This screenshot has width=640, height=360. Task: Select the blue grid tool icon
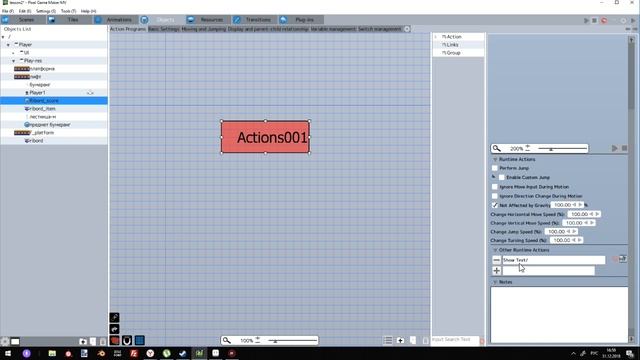[140, 340]
